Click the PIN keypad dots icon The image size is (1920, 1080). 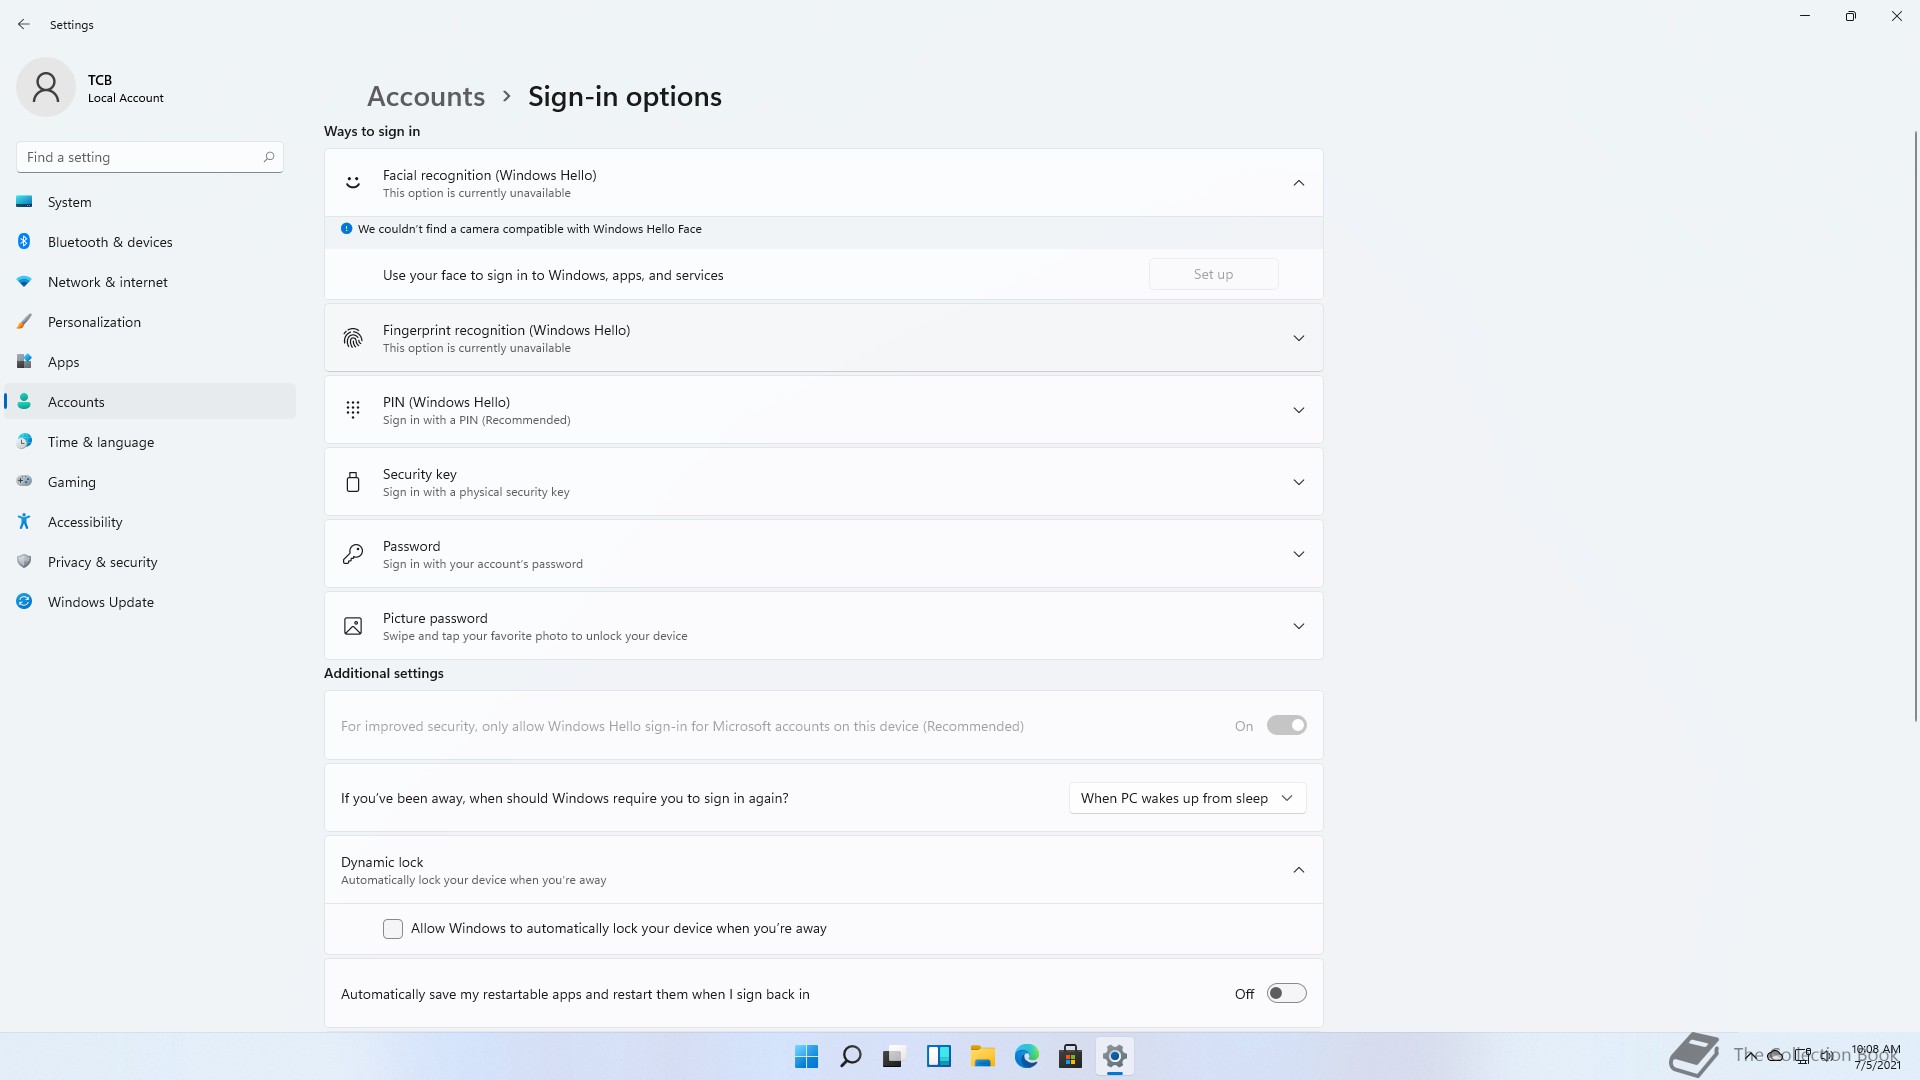pos(353,410)
